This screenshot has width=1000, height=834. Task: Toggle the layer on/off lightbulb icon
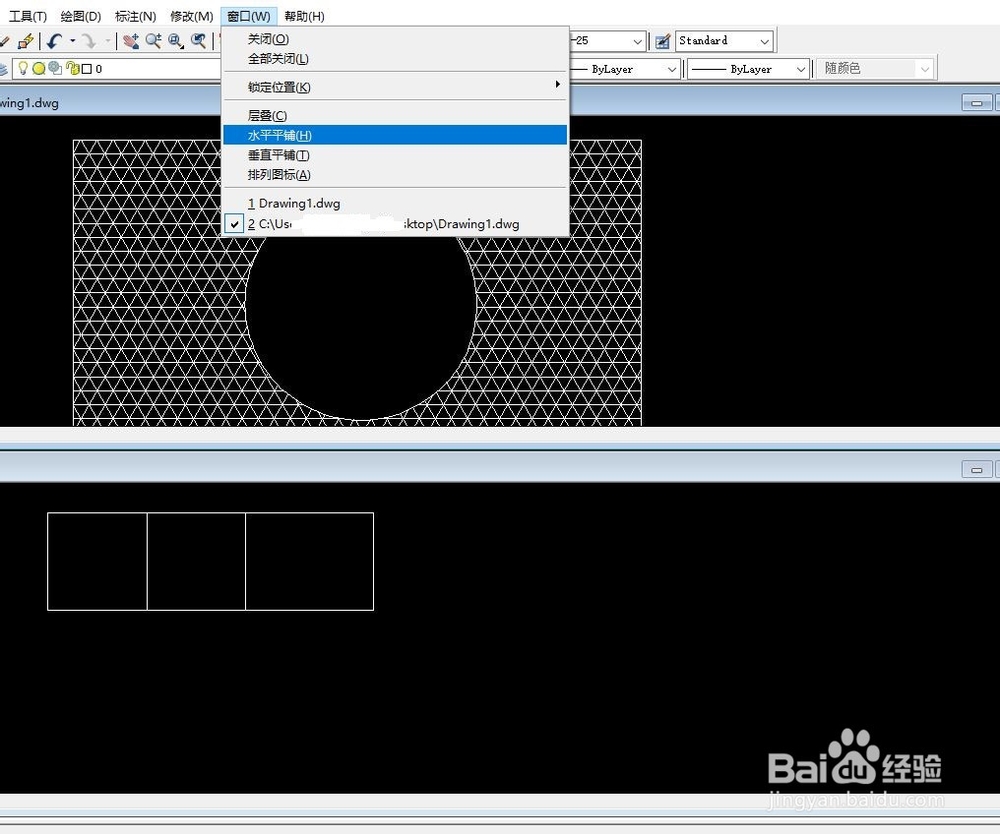[x=23, y=68]
